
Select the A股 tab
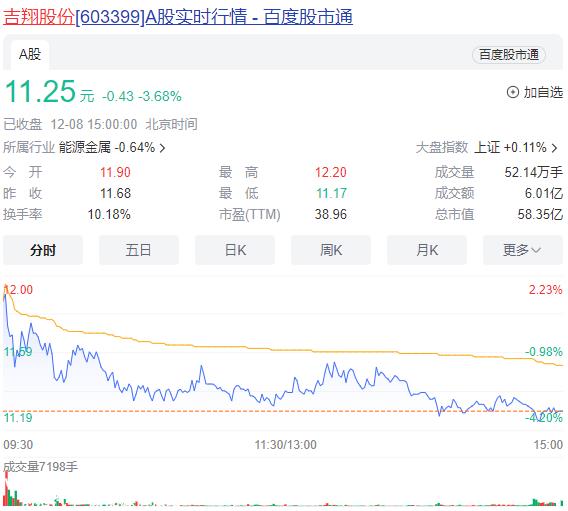point(30,55)
